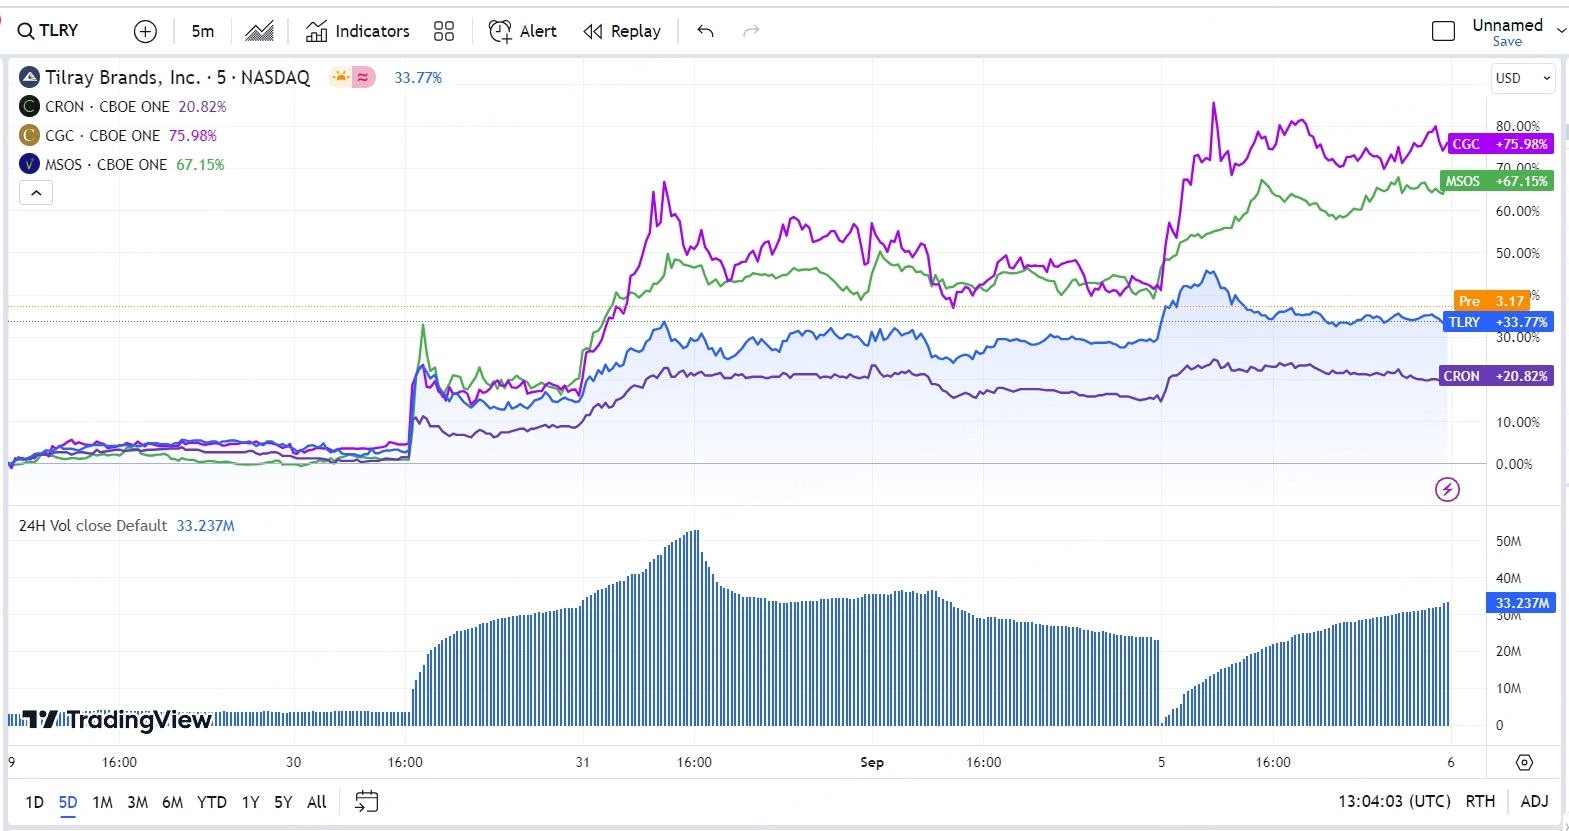Open the layout grid templates icon
Viewport: 1569px width, 831px height.
click(x=444, y=31)
